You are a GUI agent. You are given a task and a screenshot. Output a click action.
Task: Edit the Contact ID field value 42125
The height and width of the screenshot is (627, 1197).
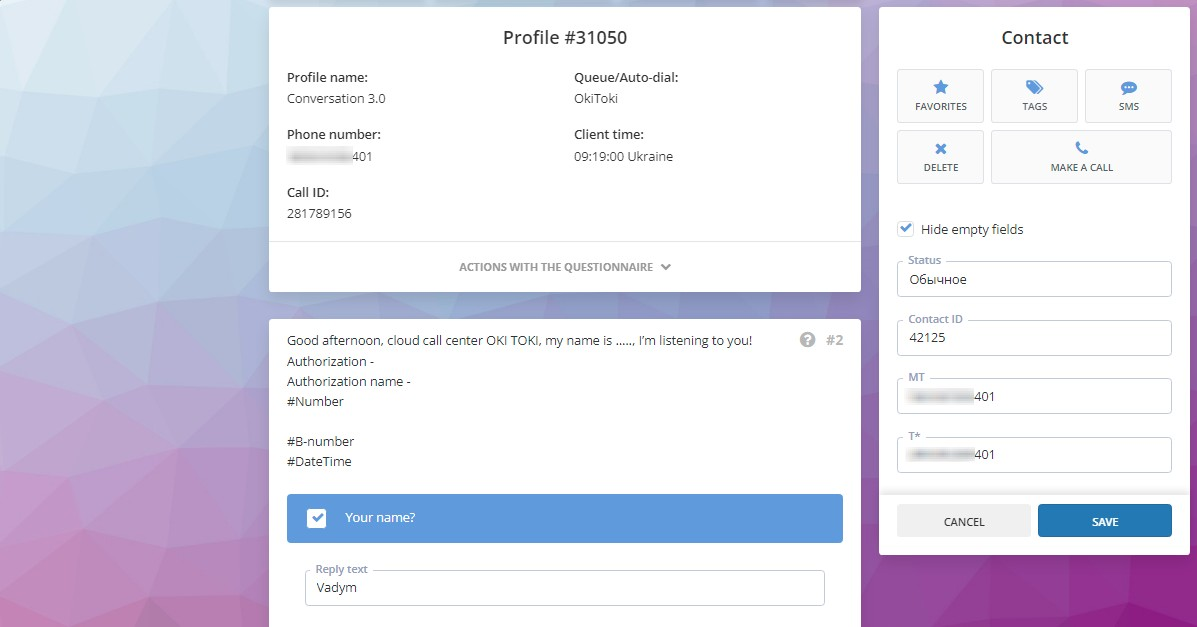point(1034,338)
